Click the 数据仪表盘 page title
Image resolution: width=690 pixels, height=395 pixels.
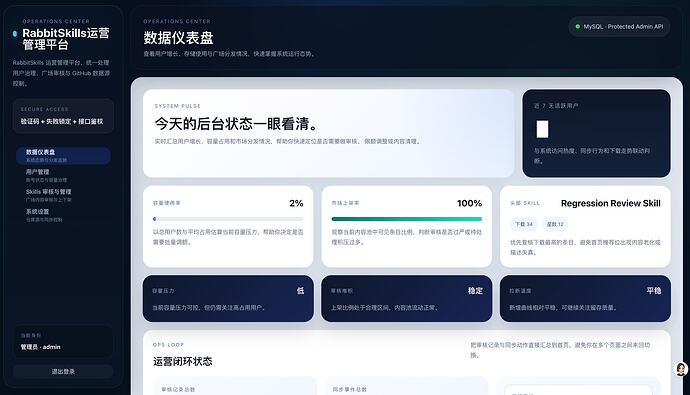(x=178, y=38)
